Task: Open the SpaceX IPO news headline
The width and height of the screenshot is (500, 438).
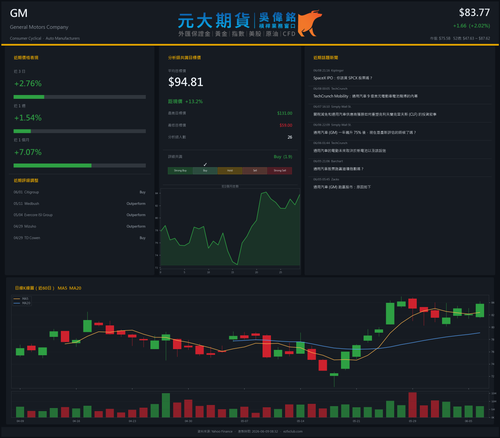Action: point(342,78)
